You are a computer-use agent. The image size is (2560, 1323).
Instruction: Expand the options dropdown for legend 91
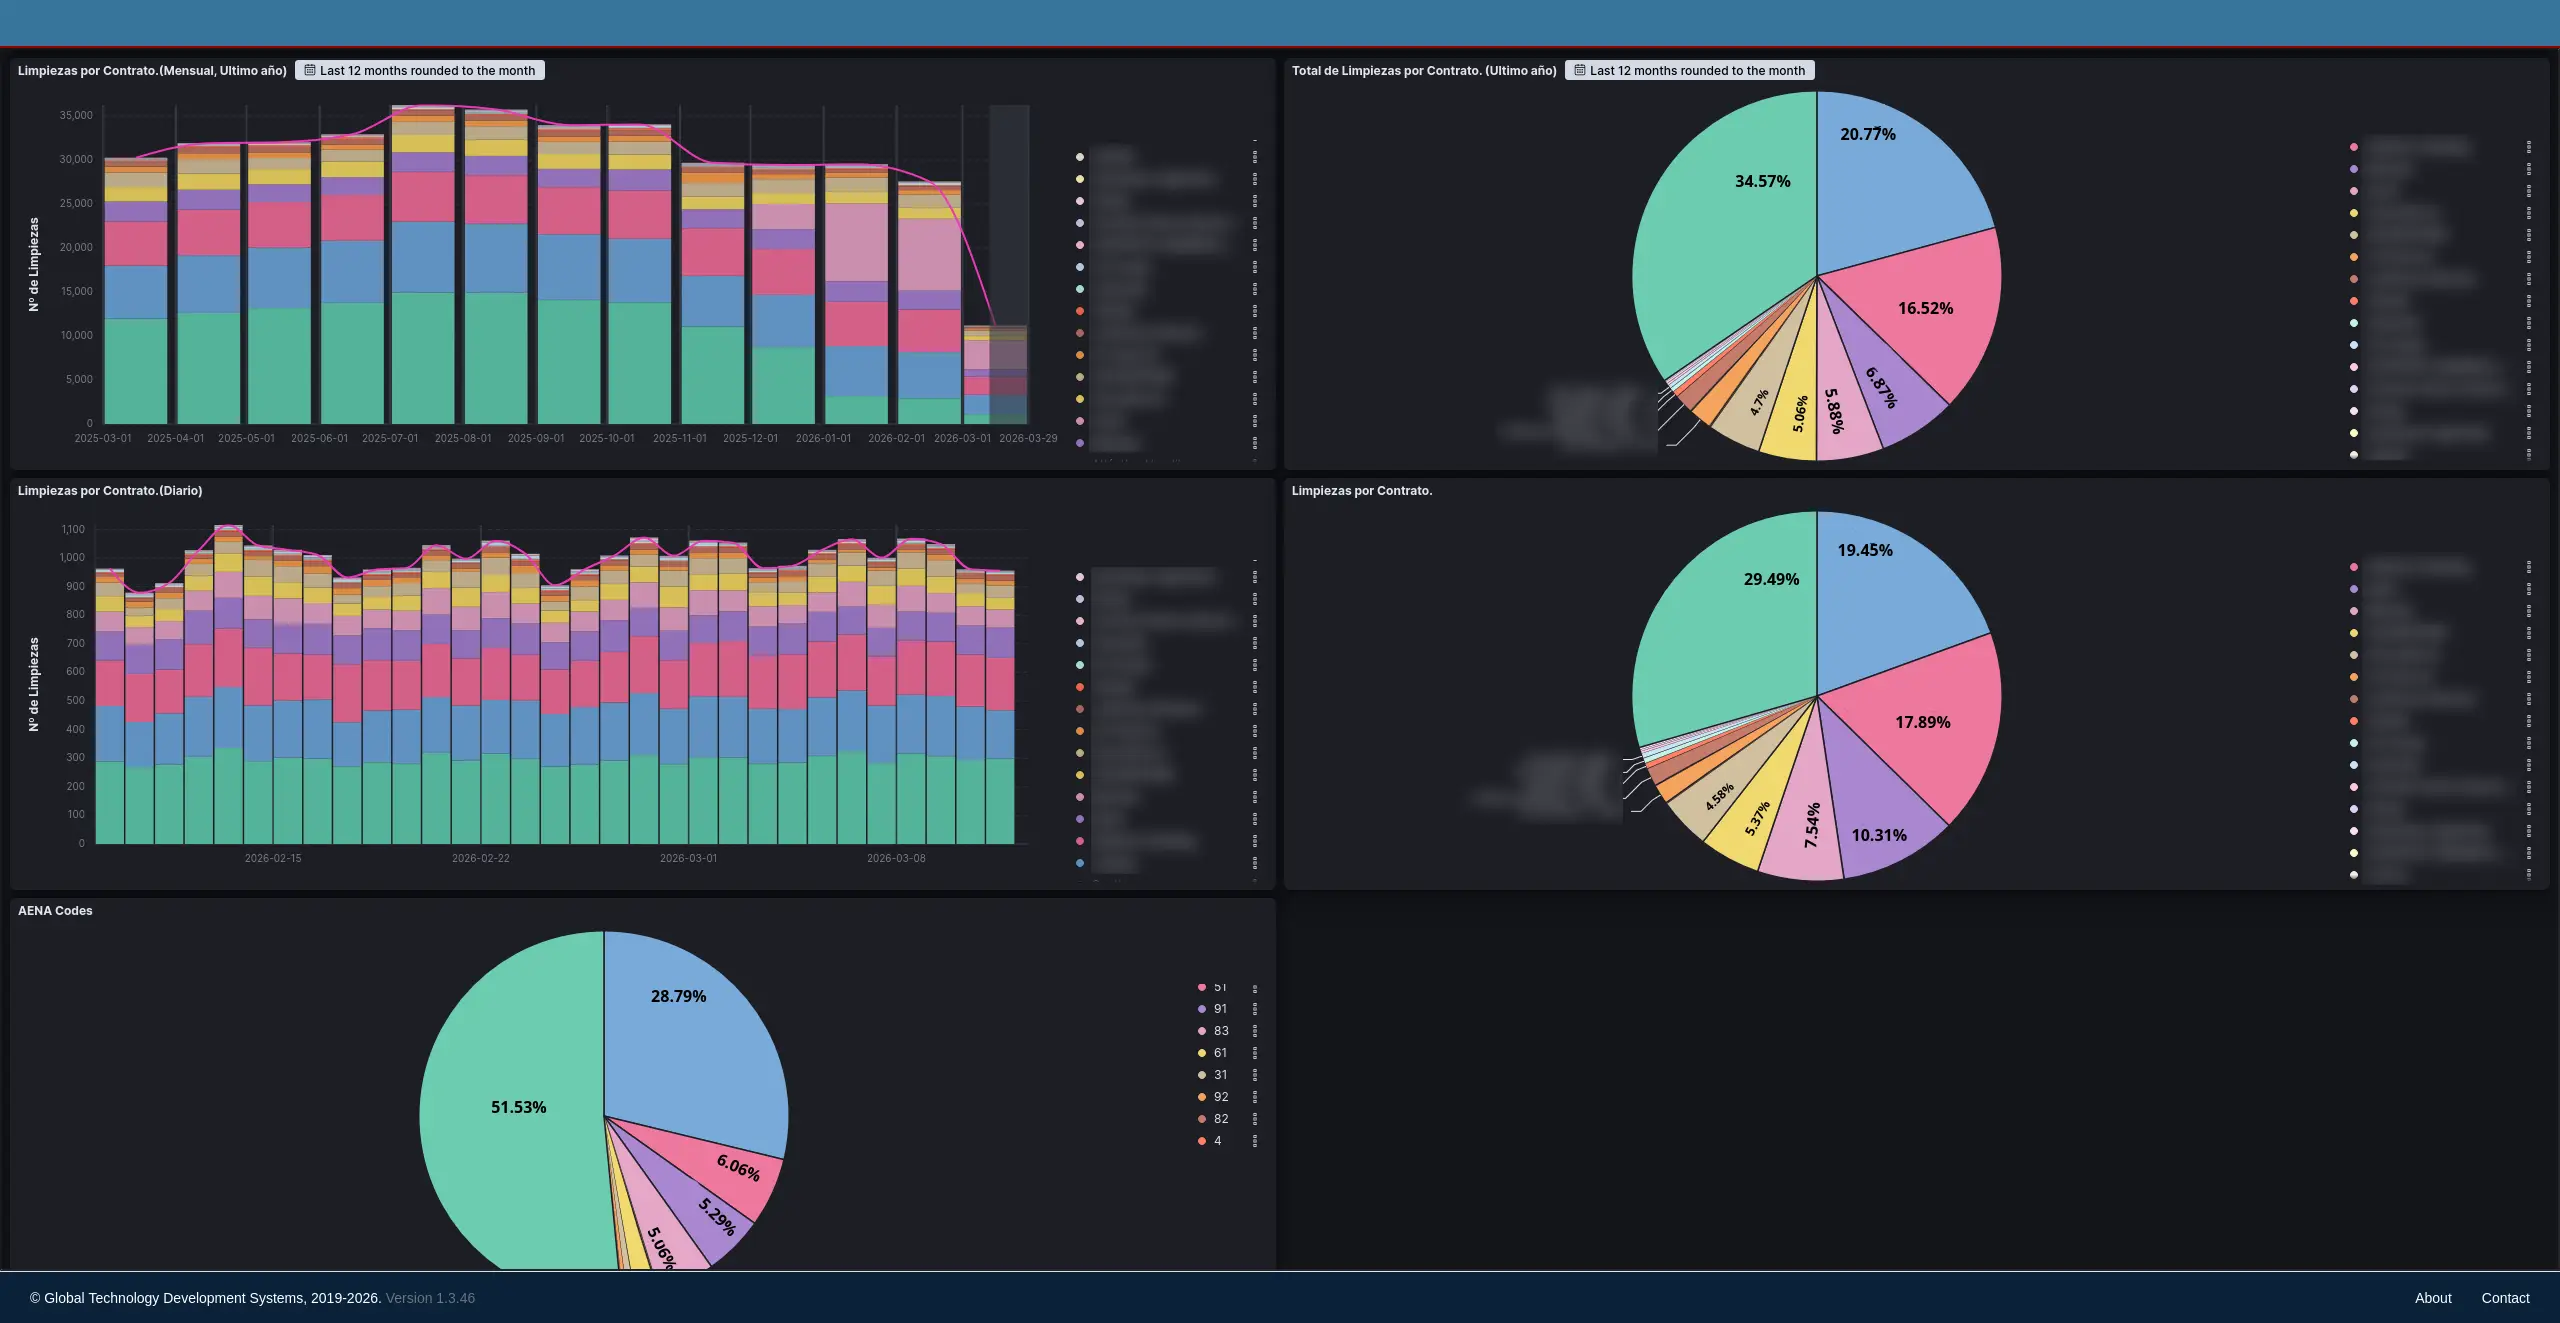click(x=1255, y=1009)
